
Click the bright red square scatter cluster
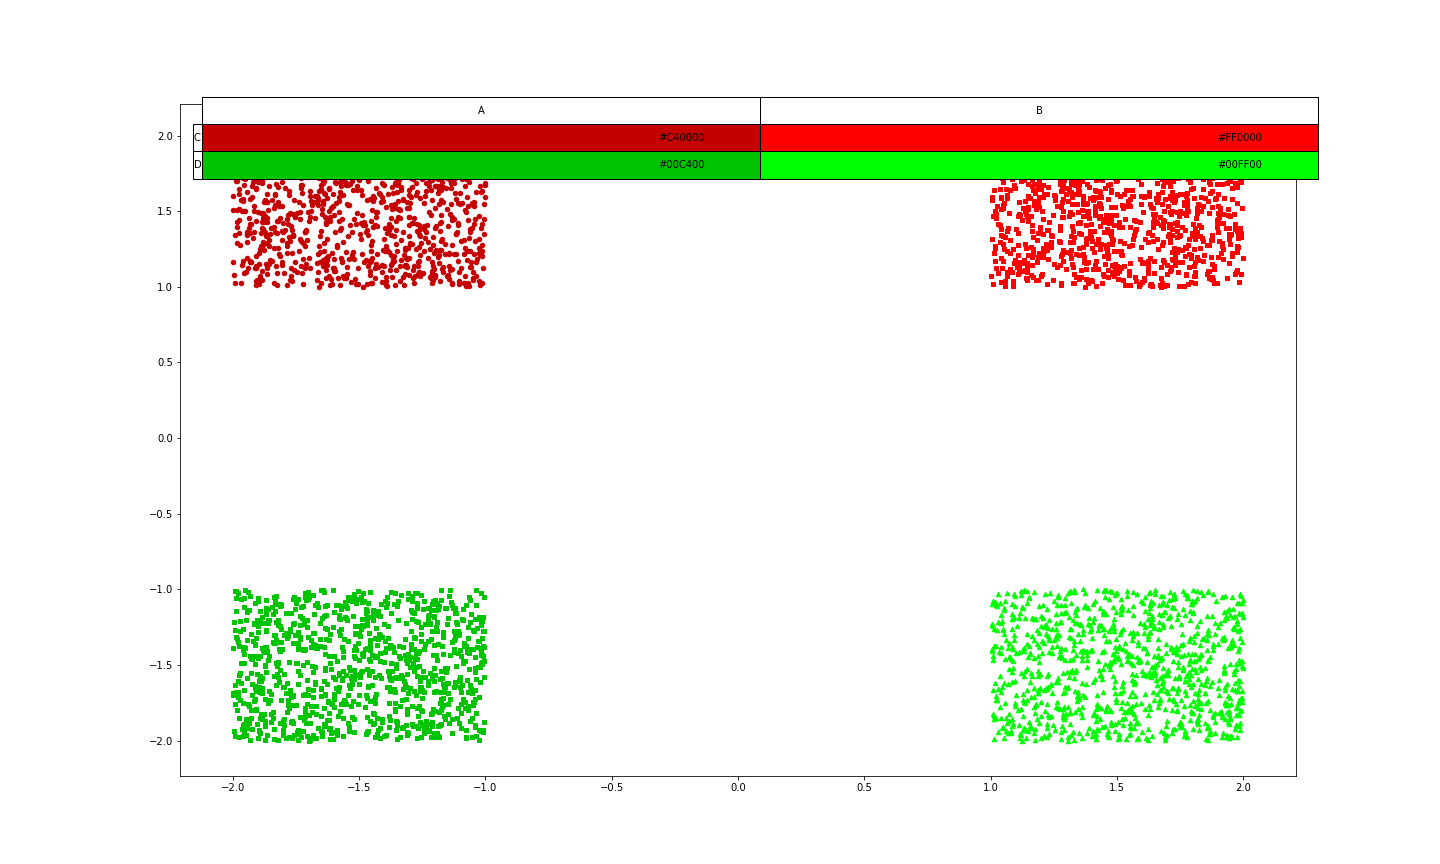tap(1117, 234)
